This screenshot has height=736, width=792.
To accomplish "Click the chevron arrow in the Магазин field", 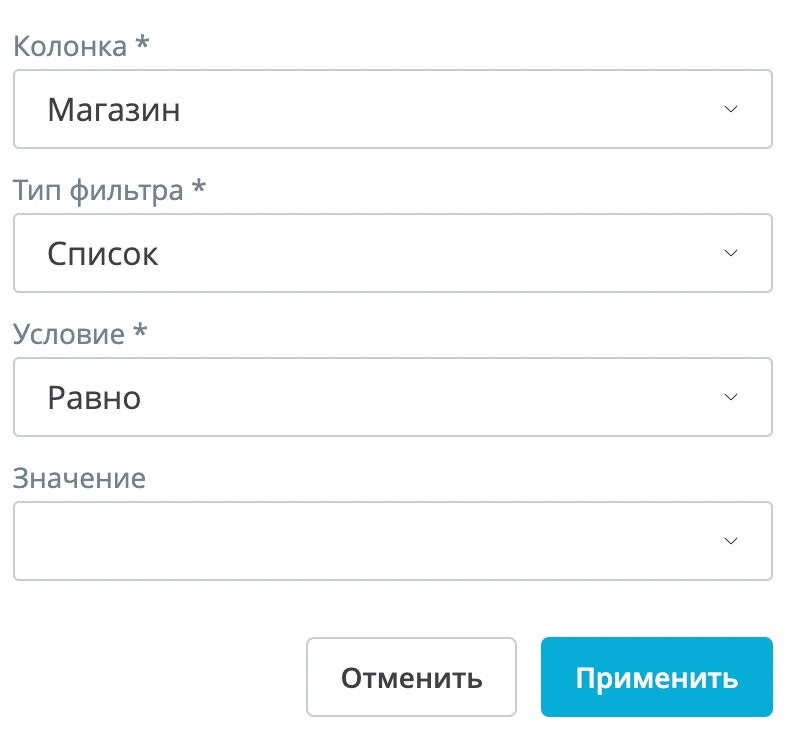I will pyautogui.click(x=730, y=109).
